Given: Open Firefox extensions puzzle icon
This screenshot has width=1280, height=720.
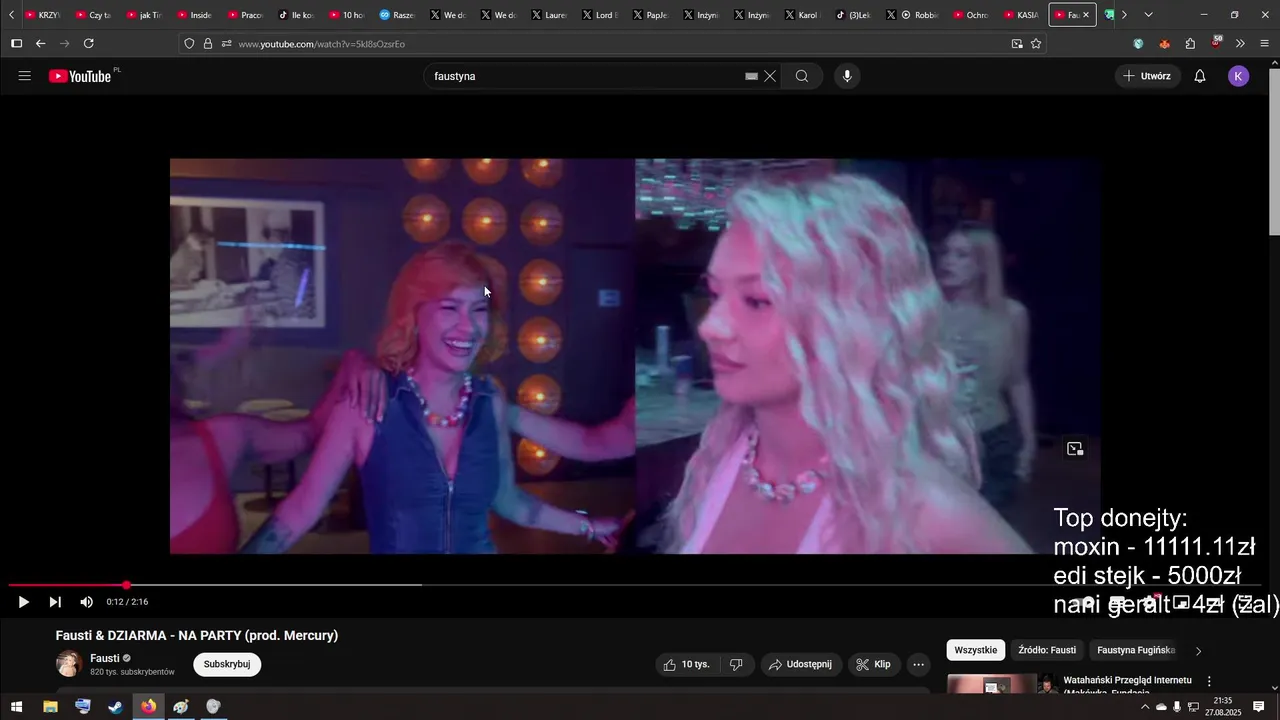Looking at the screenshot, I should pyautogui.click(x=1190, y=43).
